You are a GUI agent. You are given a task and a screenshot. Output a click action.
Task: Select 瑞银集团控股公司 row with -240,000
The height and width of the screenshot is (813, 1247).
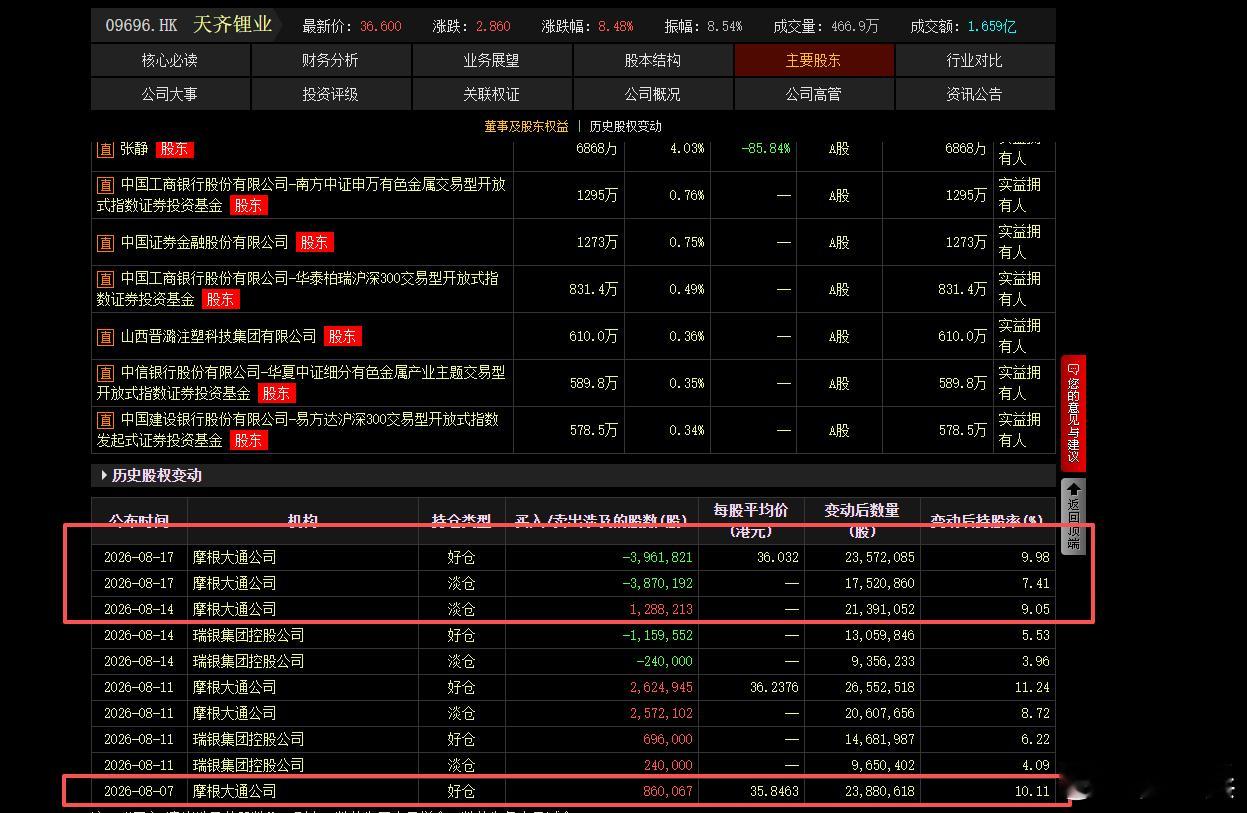(573, 661)
